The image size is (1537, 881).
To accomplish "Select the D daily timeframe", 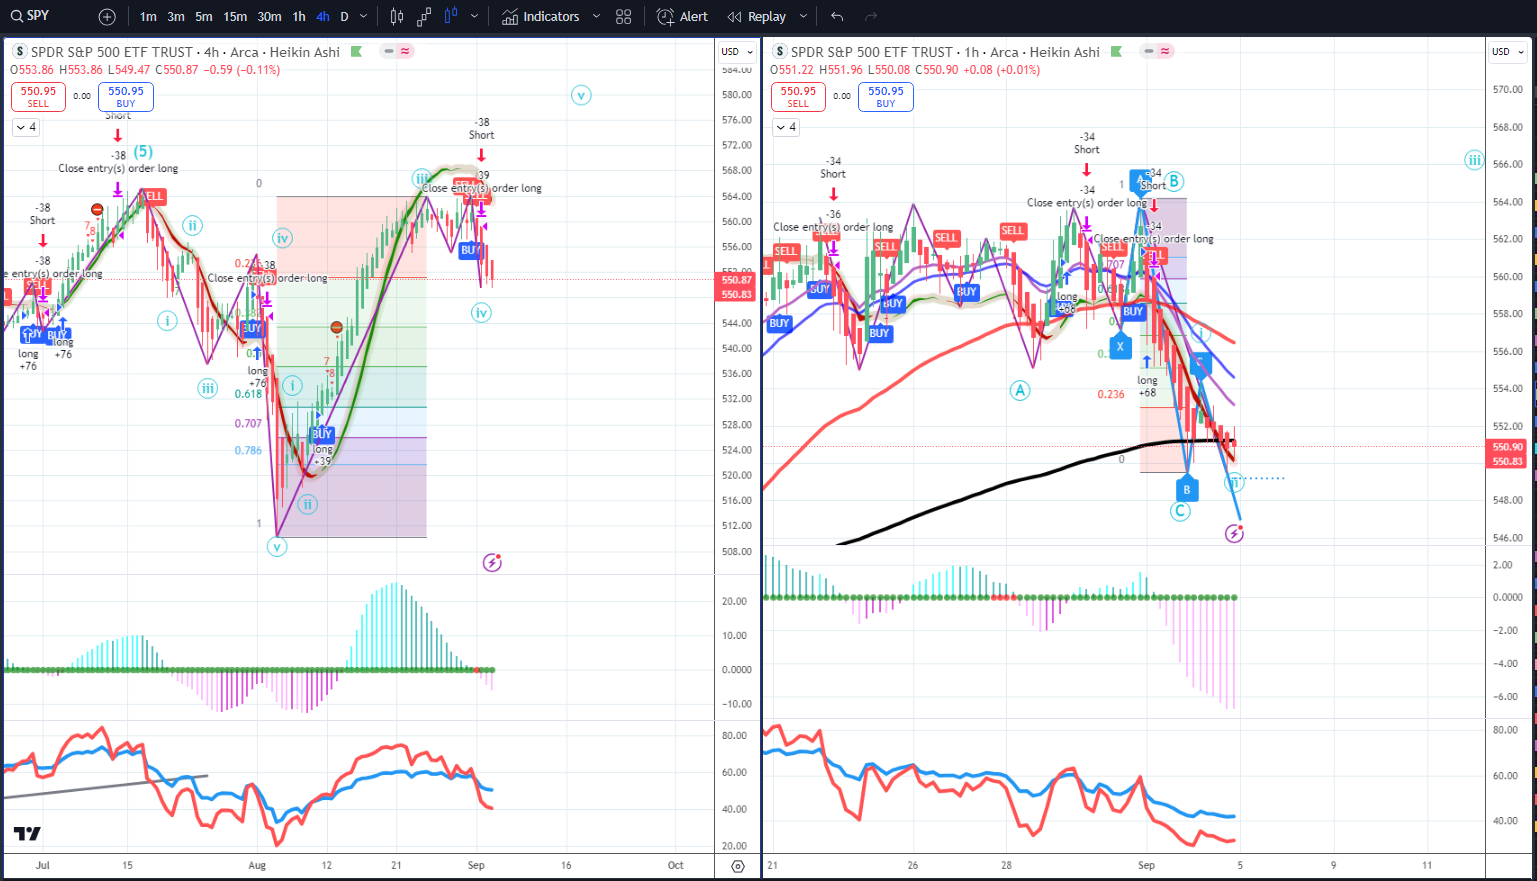I will [x=345, y=17].
